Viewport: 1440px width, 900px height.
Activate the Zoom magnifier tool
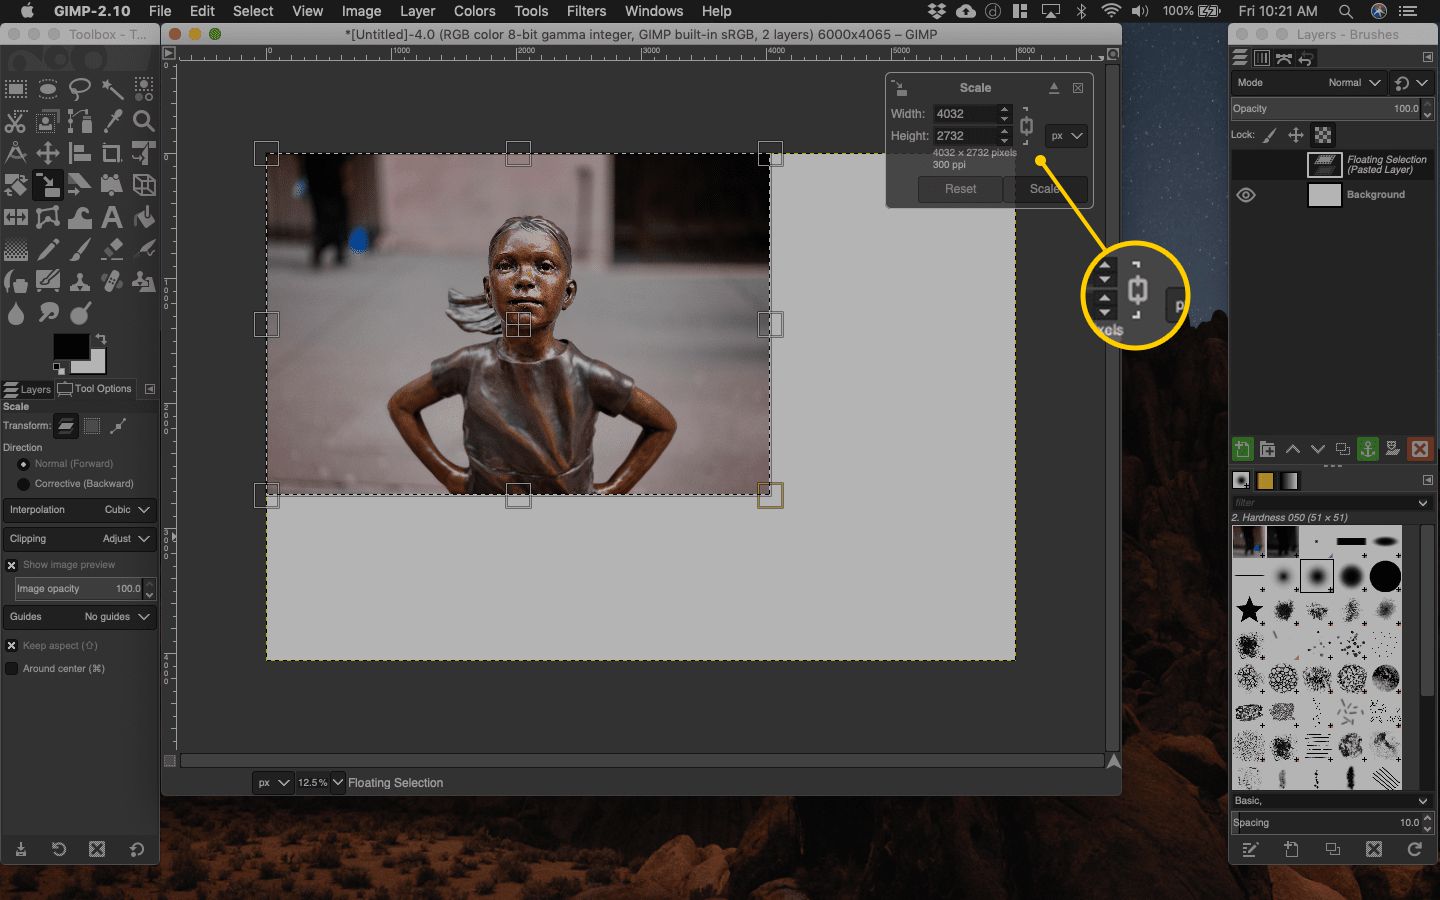(144, 121)
